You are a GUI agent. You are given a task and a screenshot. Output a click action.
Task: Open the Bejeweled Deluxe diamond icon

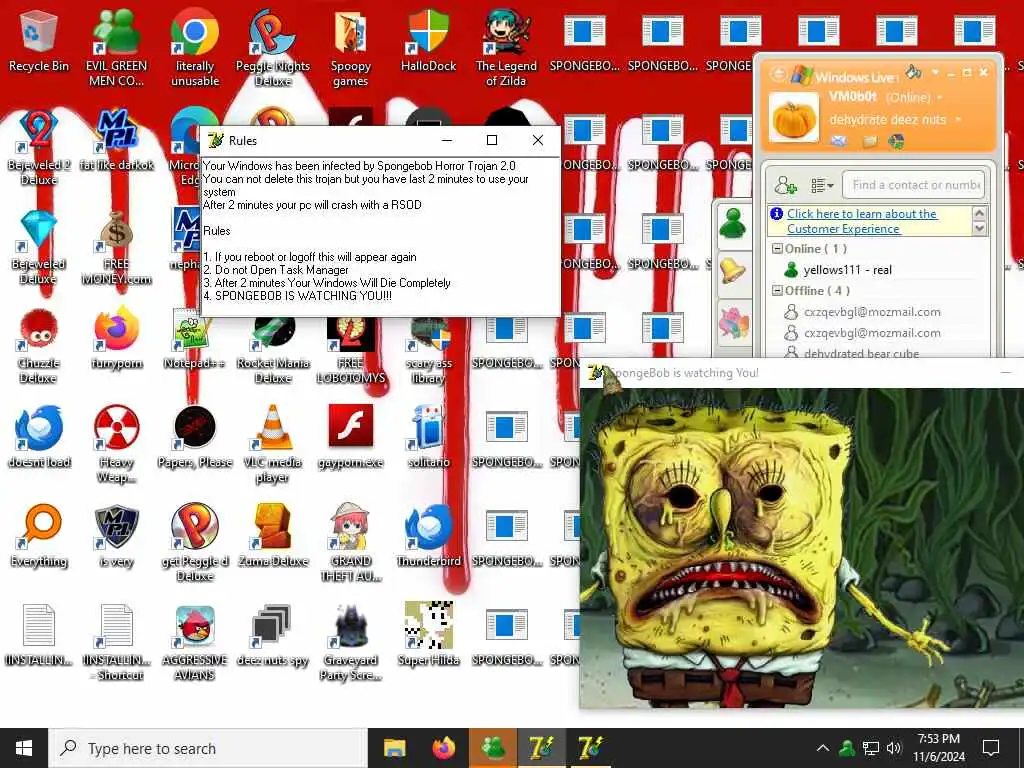39,247
